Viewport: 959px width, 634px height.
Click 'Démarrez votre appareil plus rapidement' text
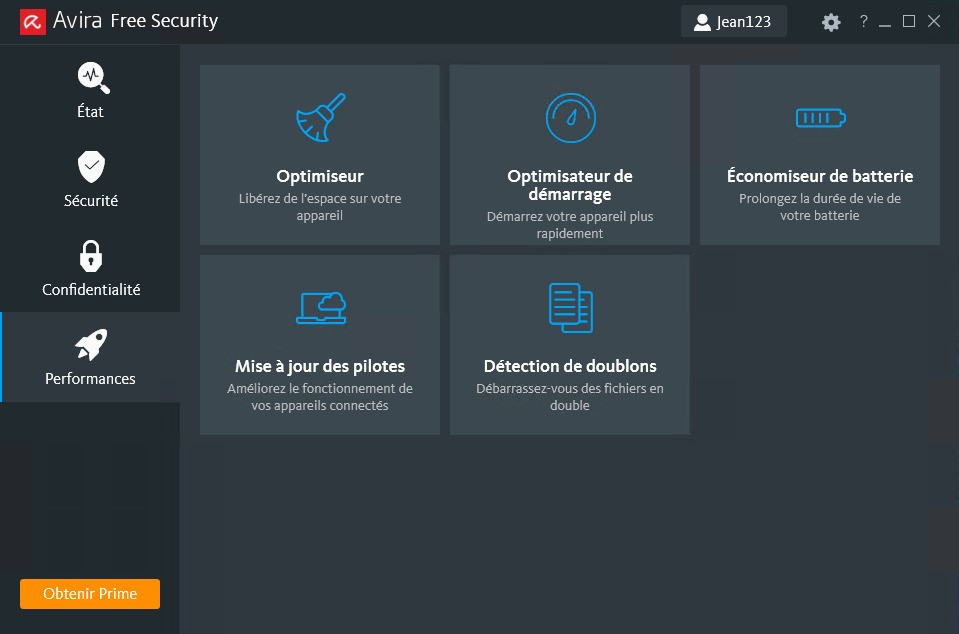(570, 225)
